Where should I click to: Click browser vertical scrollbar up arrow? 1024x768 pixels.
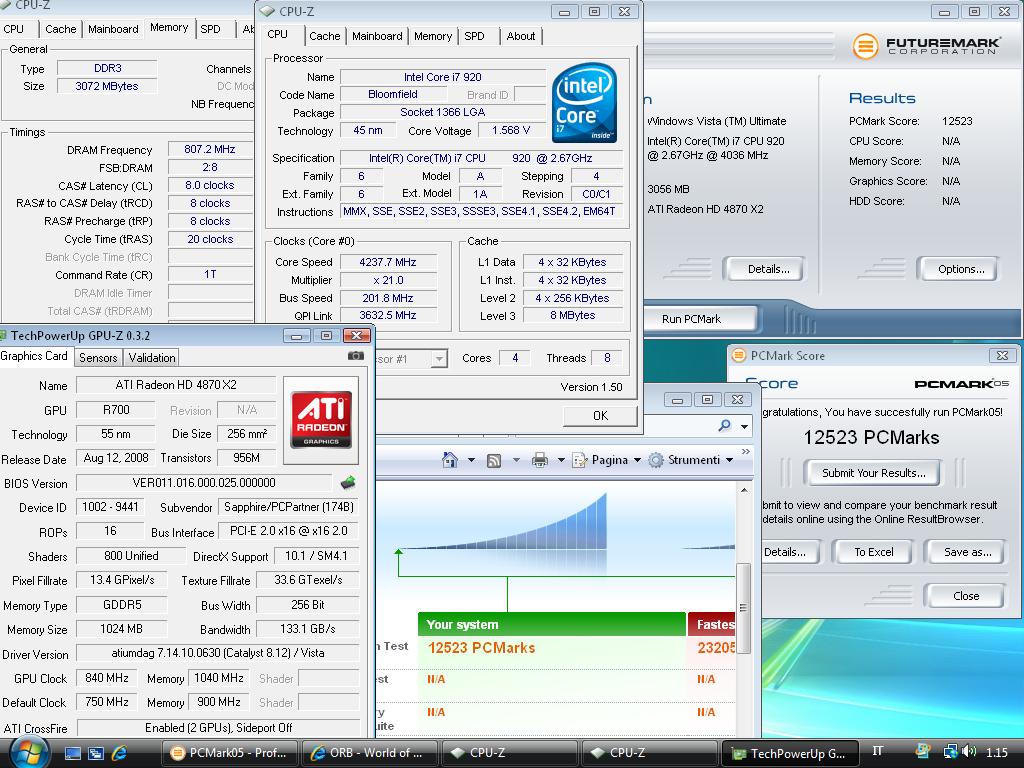(x=744, y=490)
